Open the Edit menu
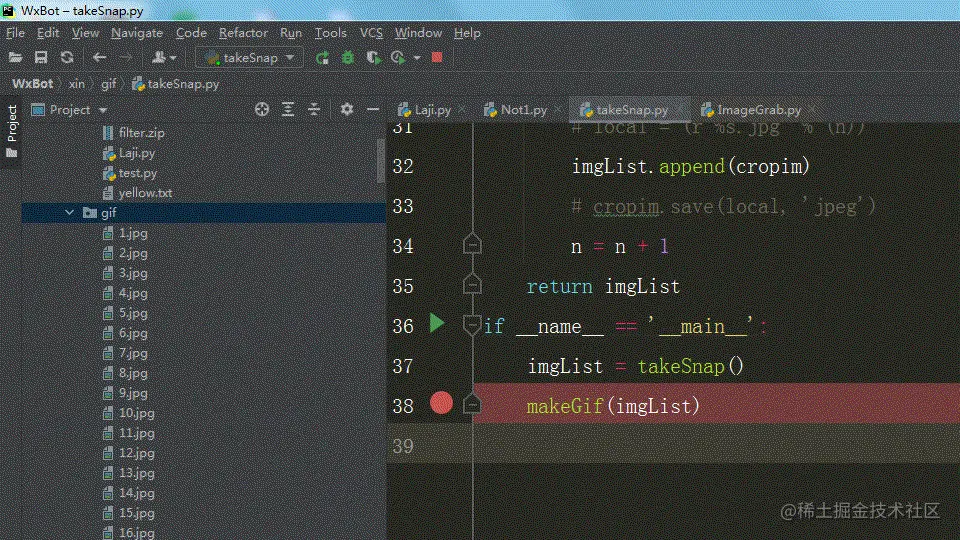This screenshot has width=960, height=540. pos(48,33)
